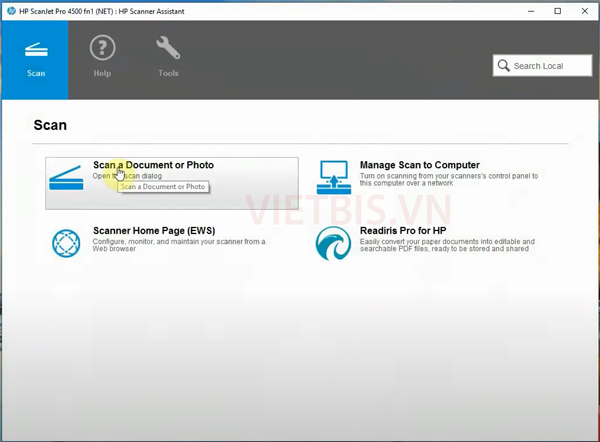Screen dimensions: 600x442
Task: Maximize the HP Scanner Assistant window
Action: point(557,11)
